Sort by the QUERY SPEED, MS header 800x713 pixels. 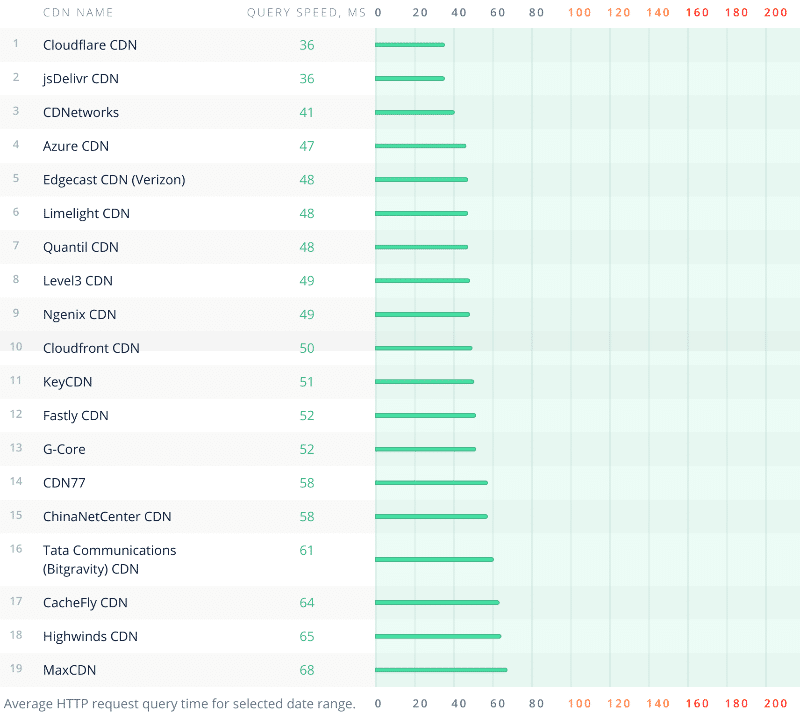pos(306,13)
